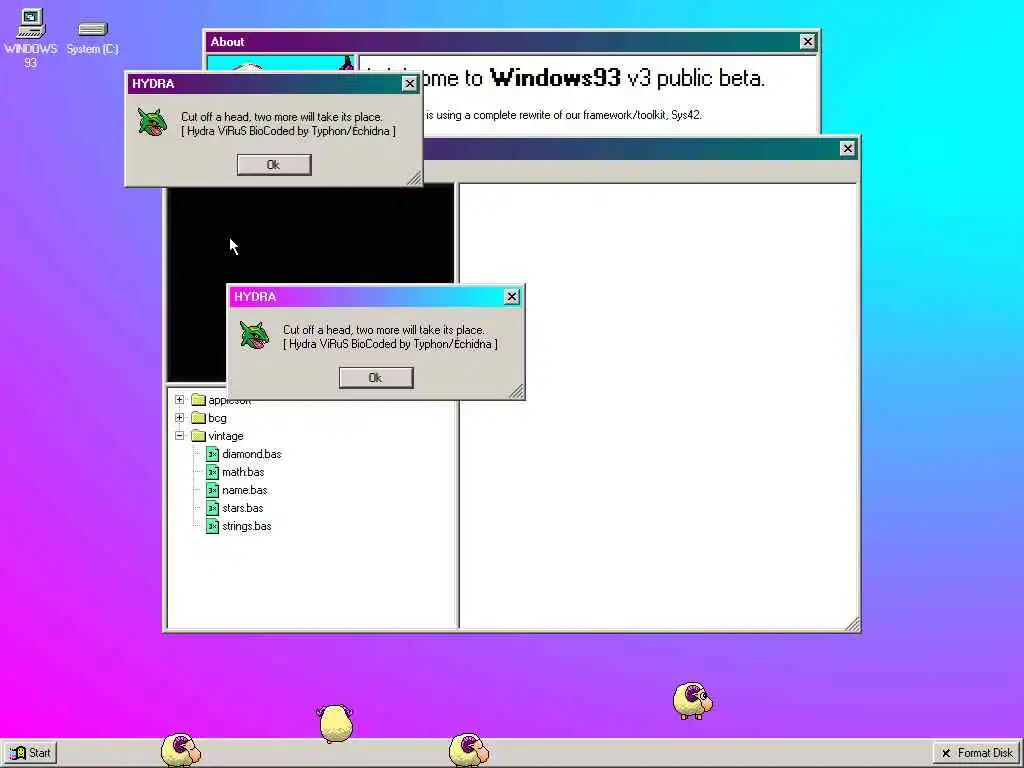Click the sheep nearest the Start button
1024x768 pixels.
181,750
